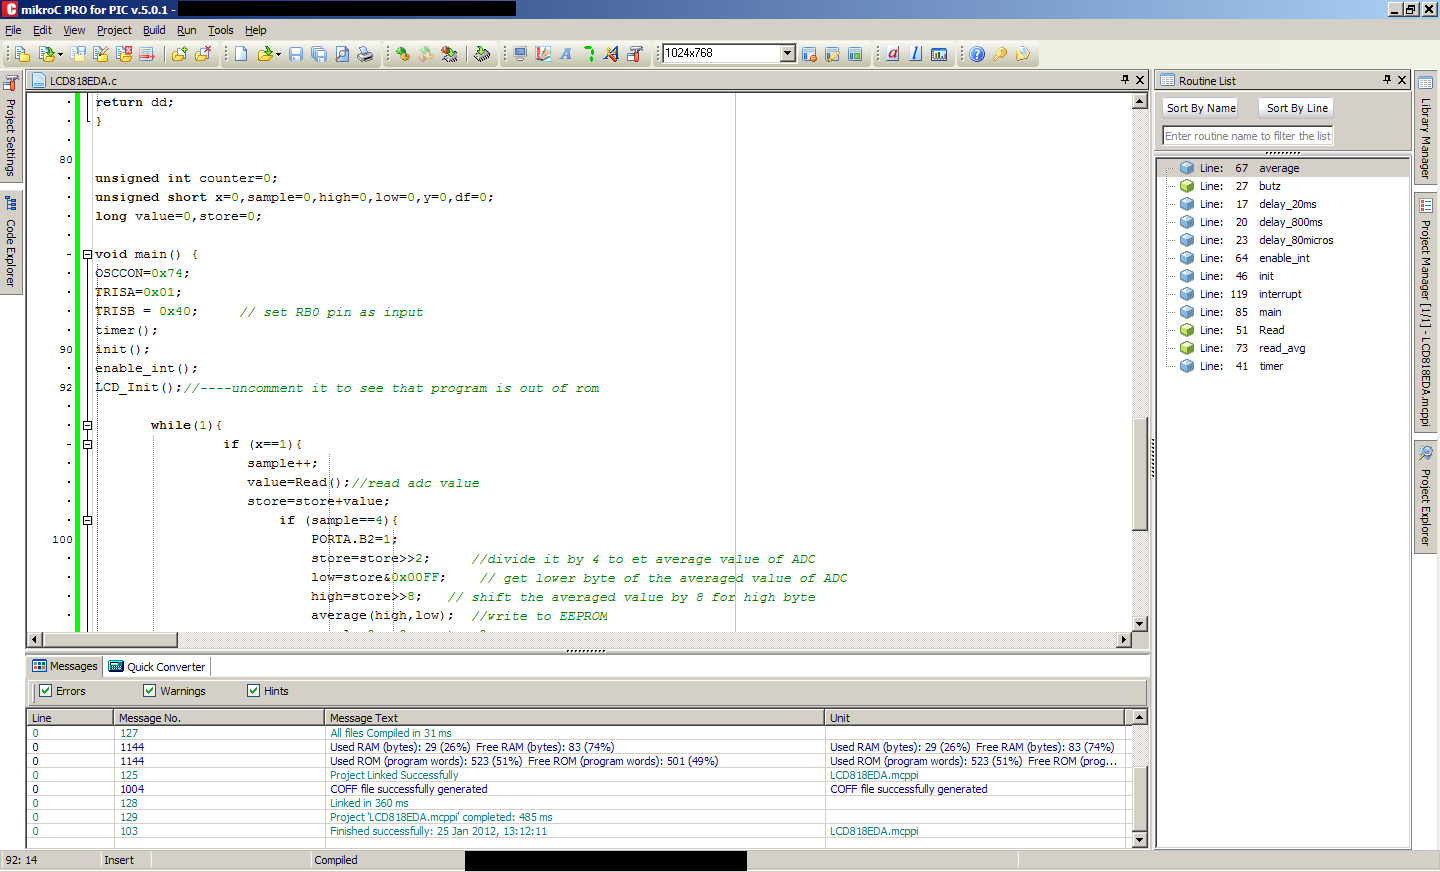The width and height of the screenshot is (1440, 872).
Task: Uncheck the Errors checkbox
Action: pyautogui.click(x=45, y=691)
